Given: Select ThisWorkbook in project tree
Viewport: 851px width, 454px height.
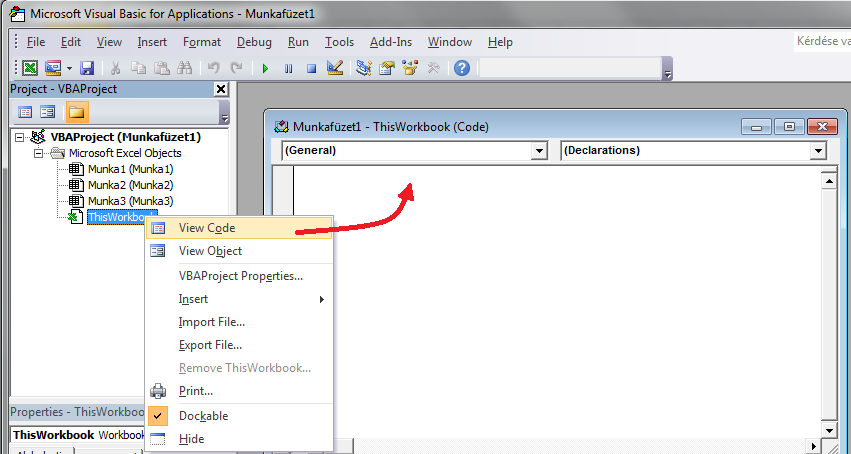Looking at the screenshot, I should pyautogui.click(x=116, y=217).
